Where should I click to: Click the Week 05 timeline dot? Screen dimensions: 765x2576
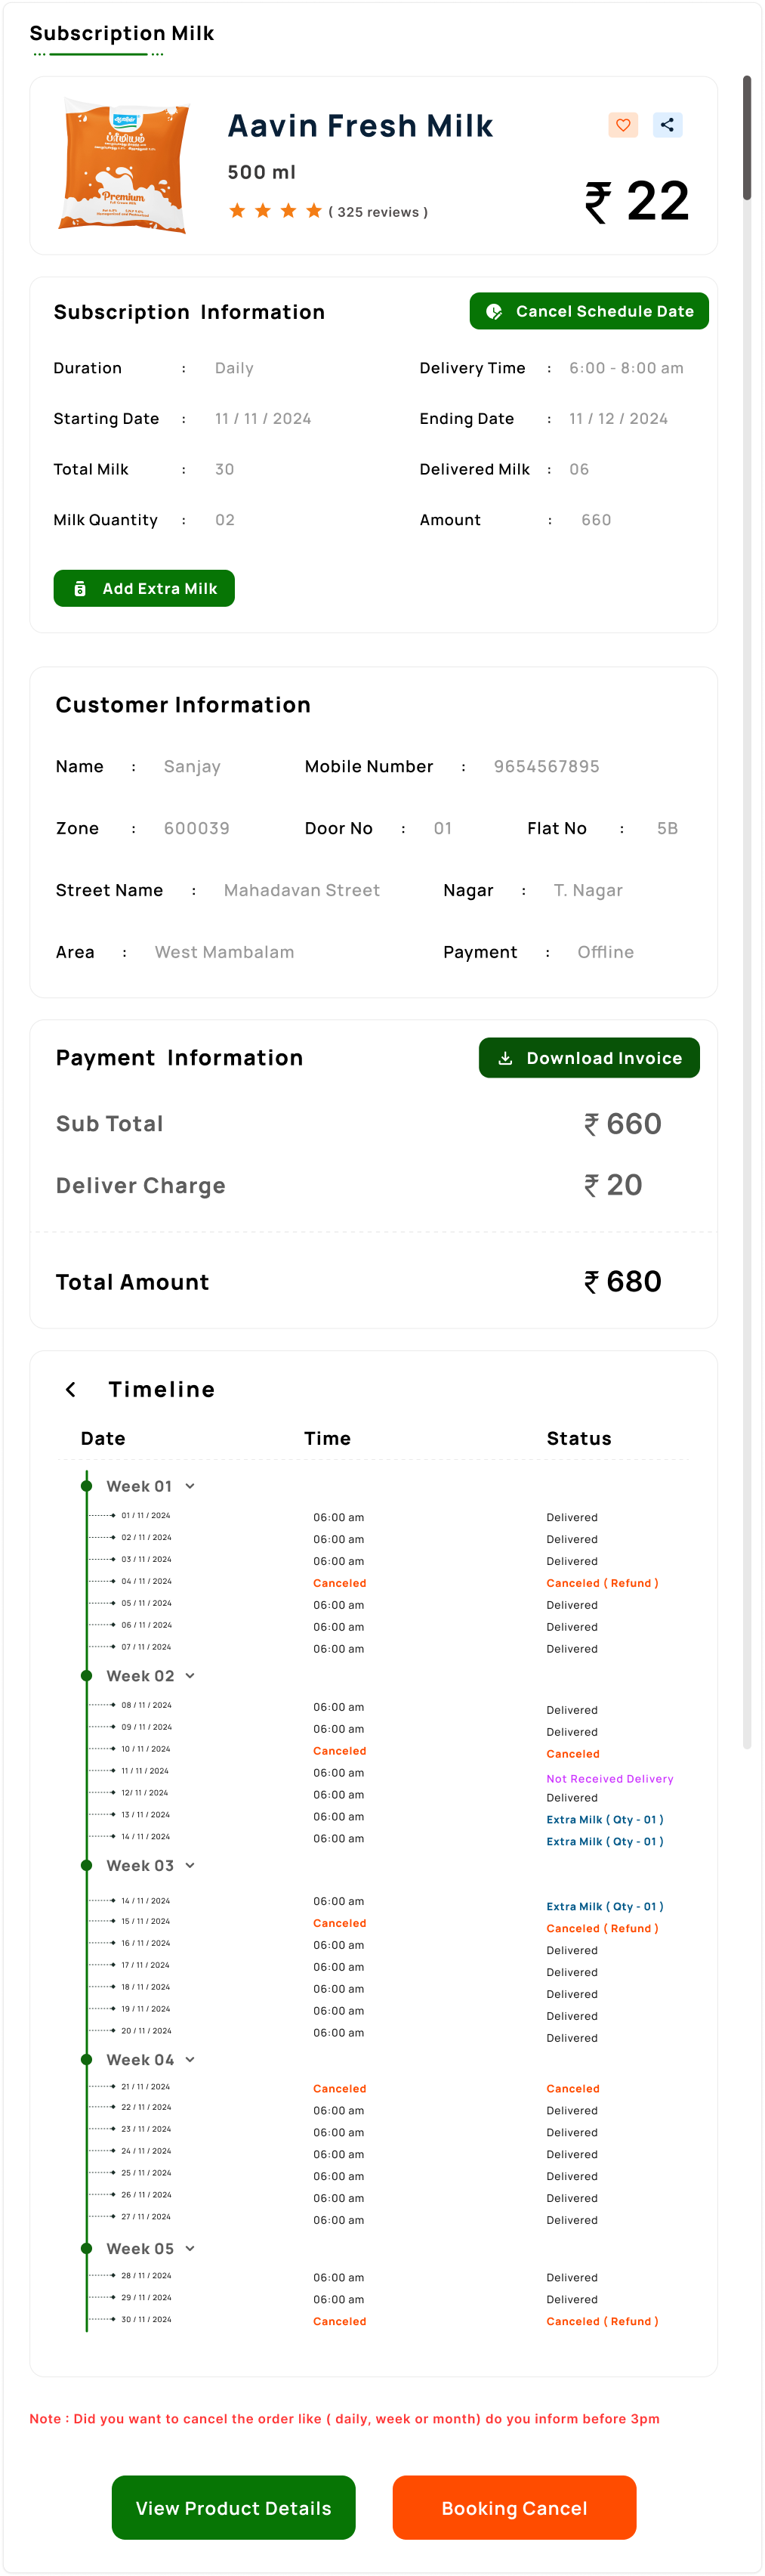[x=87, y=2248]
